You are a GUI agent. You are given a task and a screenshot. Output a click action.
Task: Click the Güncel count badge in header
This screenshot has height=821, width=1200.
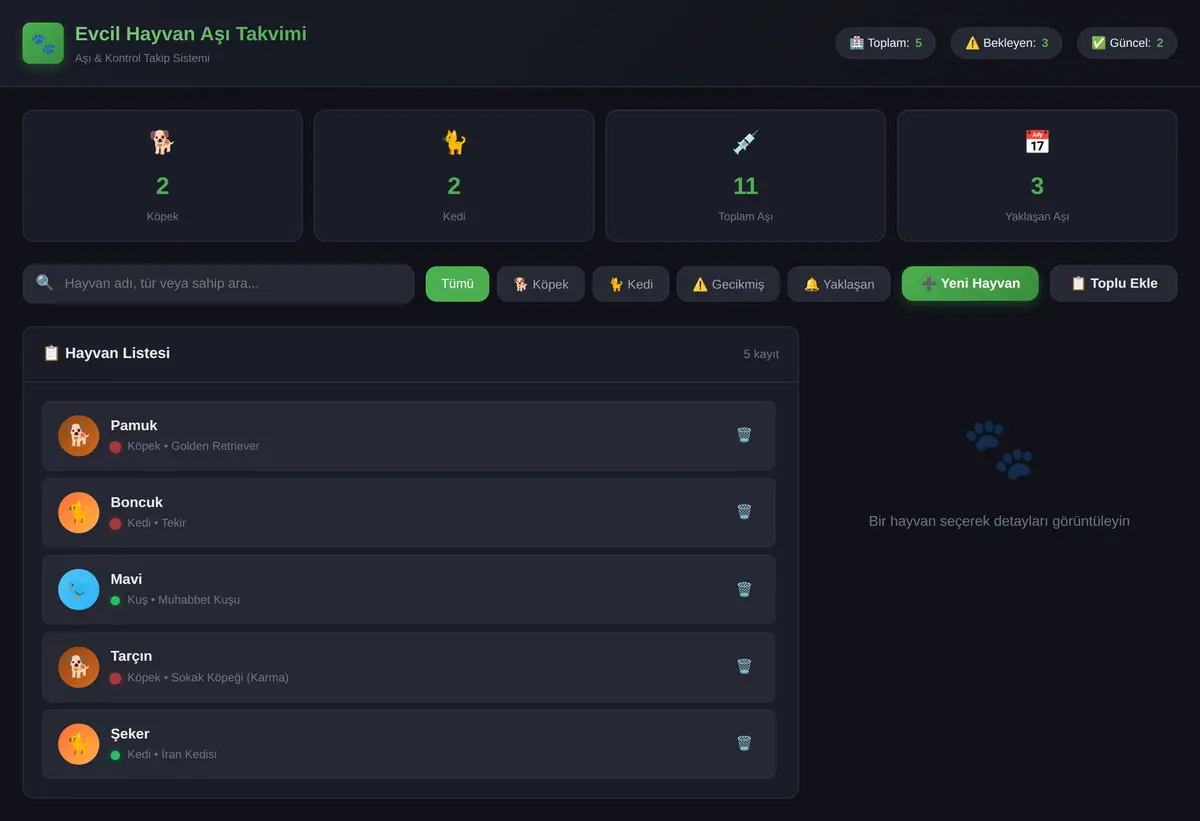1127,43
